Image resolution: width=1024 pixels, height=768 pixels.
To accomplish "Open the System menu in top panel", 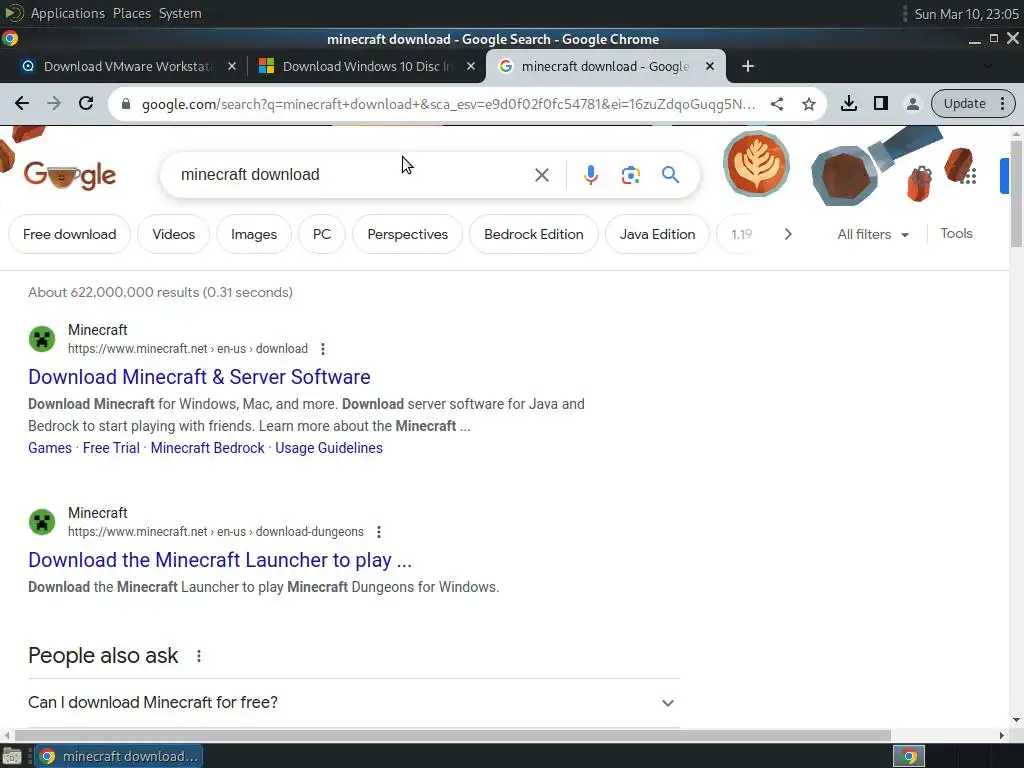I will [x=180, y=13].
